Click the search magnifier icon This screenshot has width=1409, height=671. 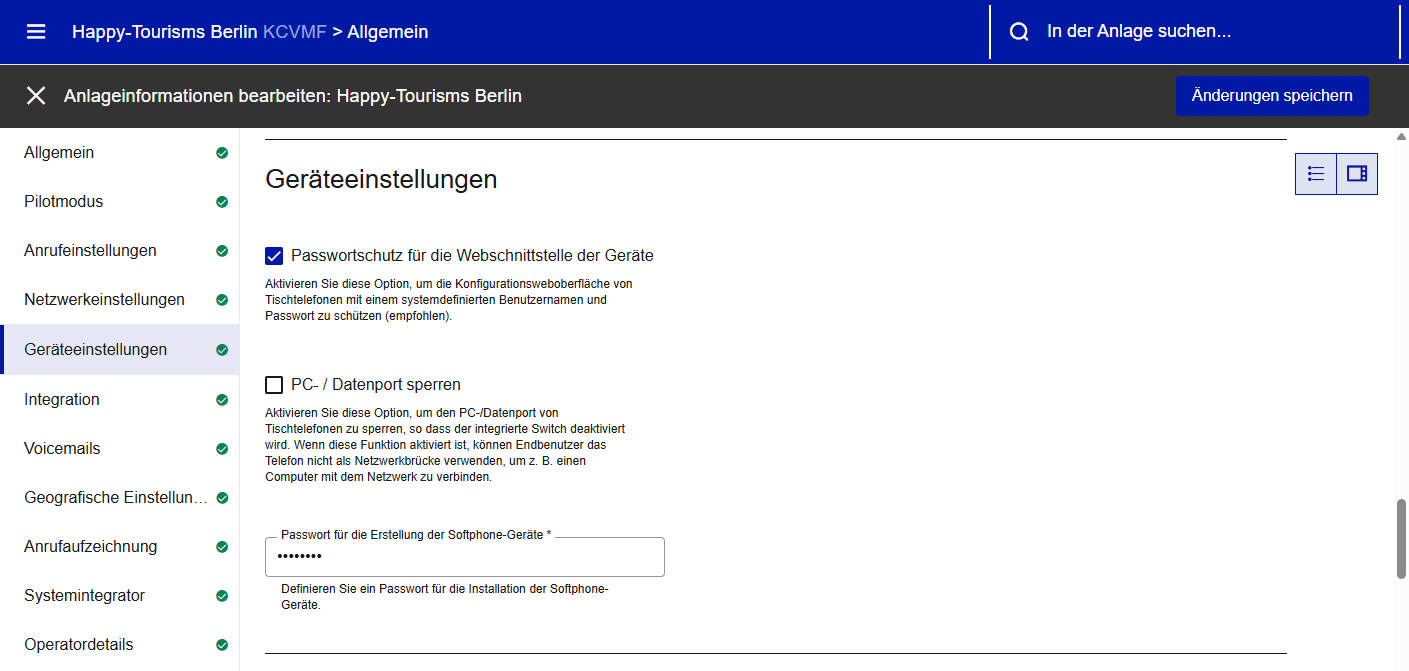pos(1019,32)
